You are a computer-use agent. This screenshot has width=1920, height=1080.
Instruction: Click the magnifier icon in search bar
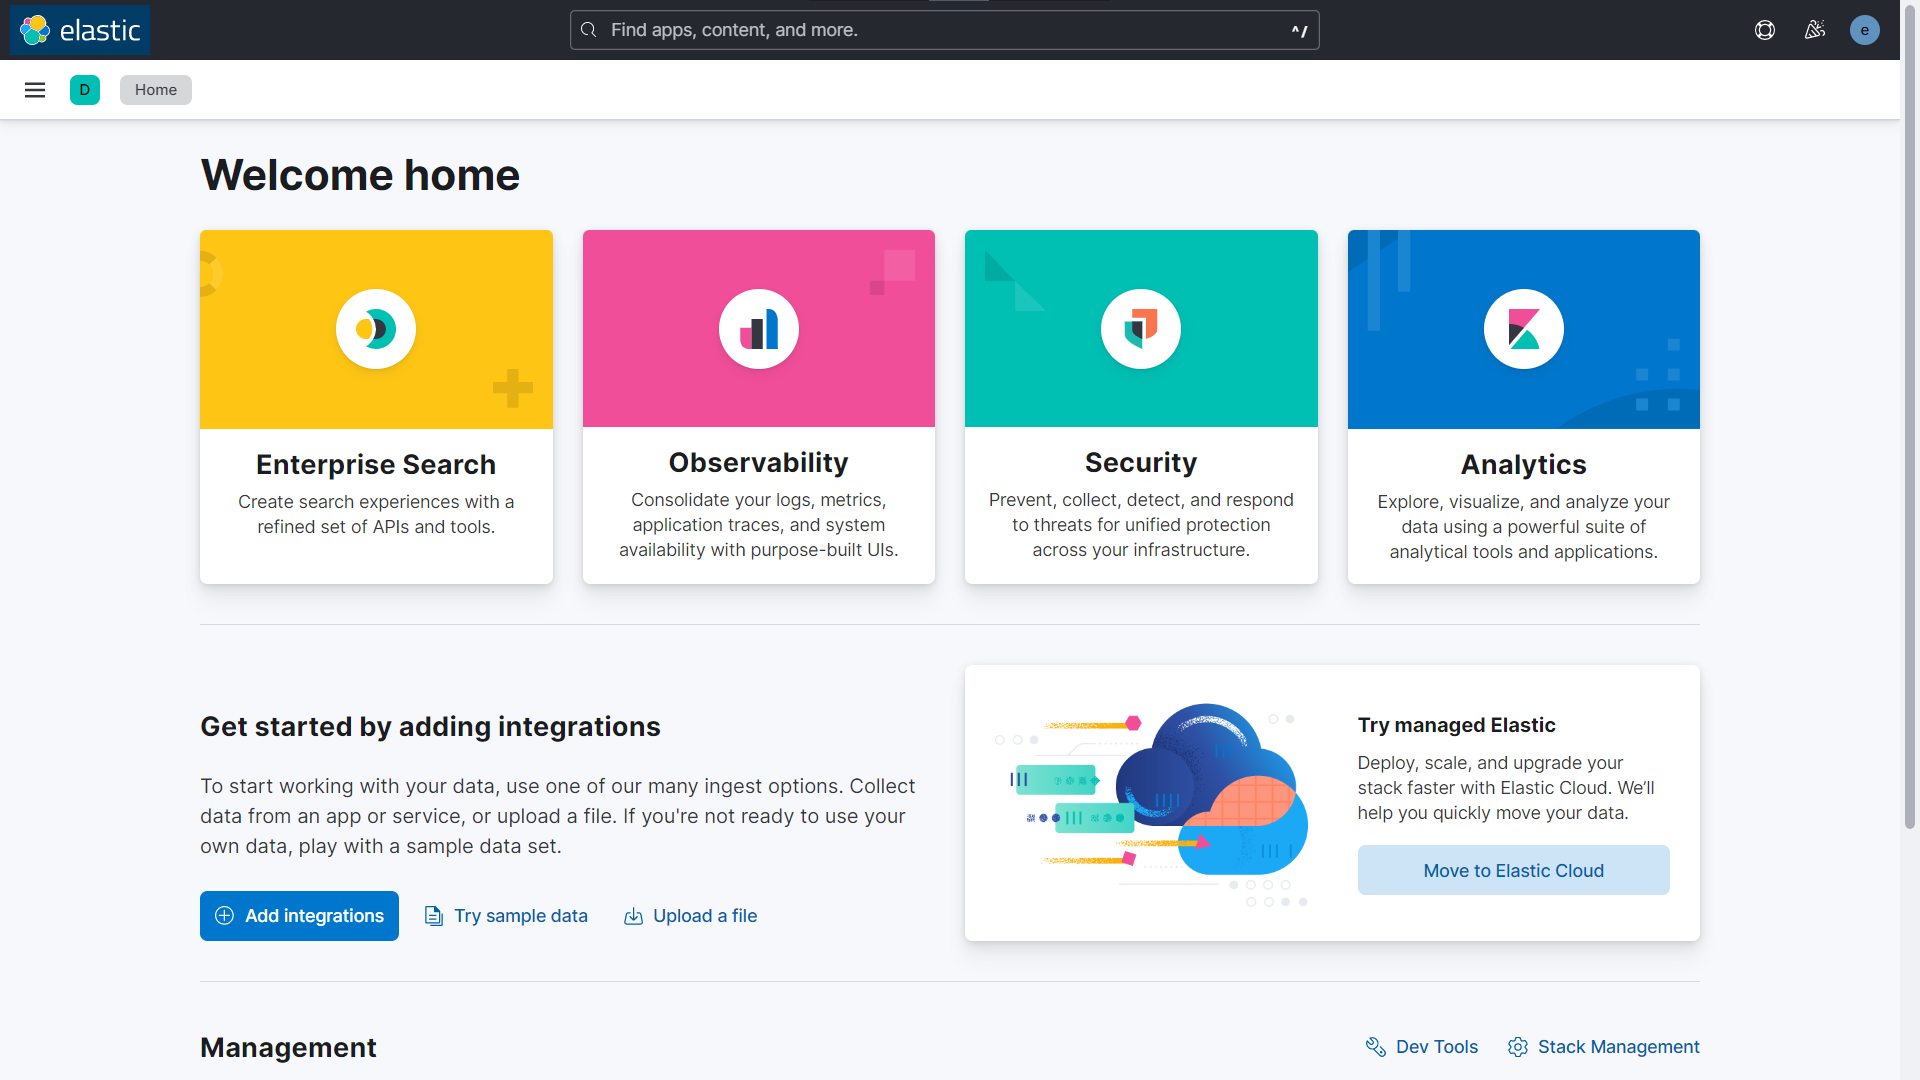[x=589, y=30]
